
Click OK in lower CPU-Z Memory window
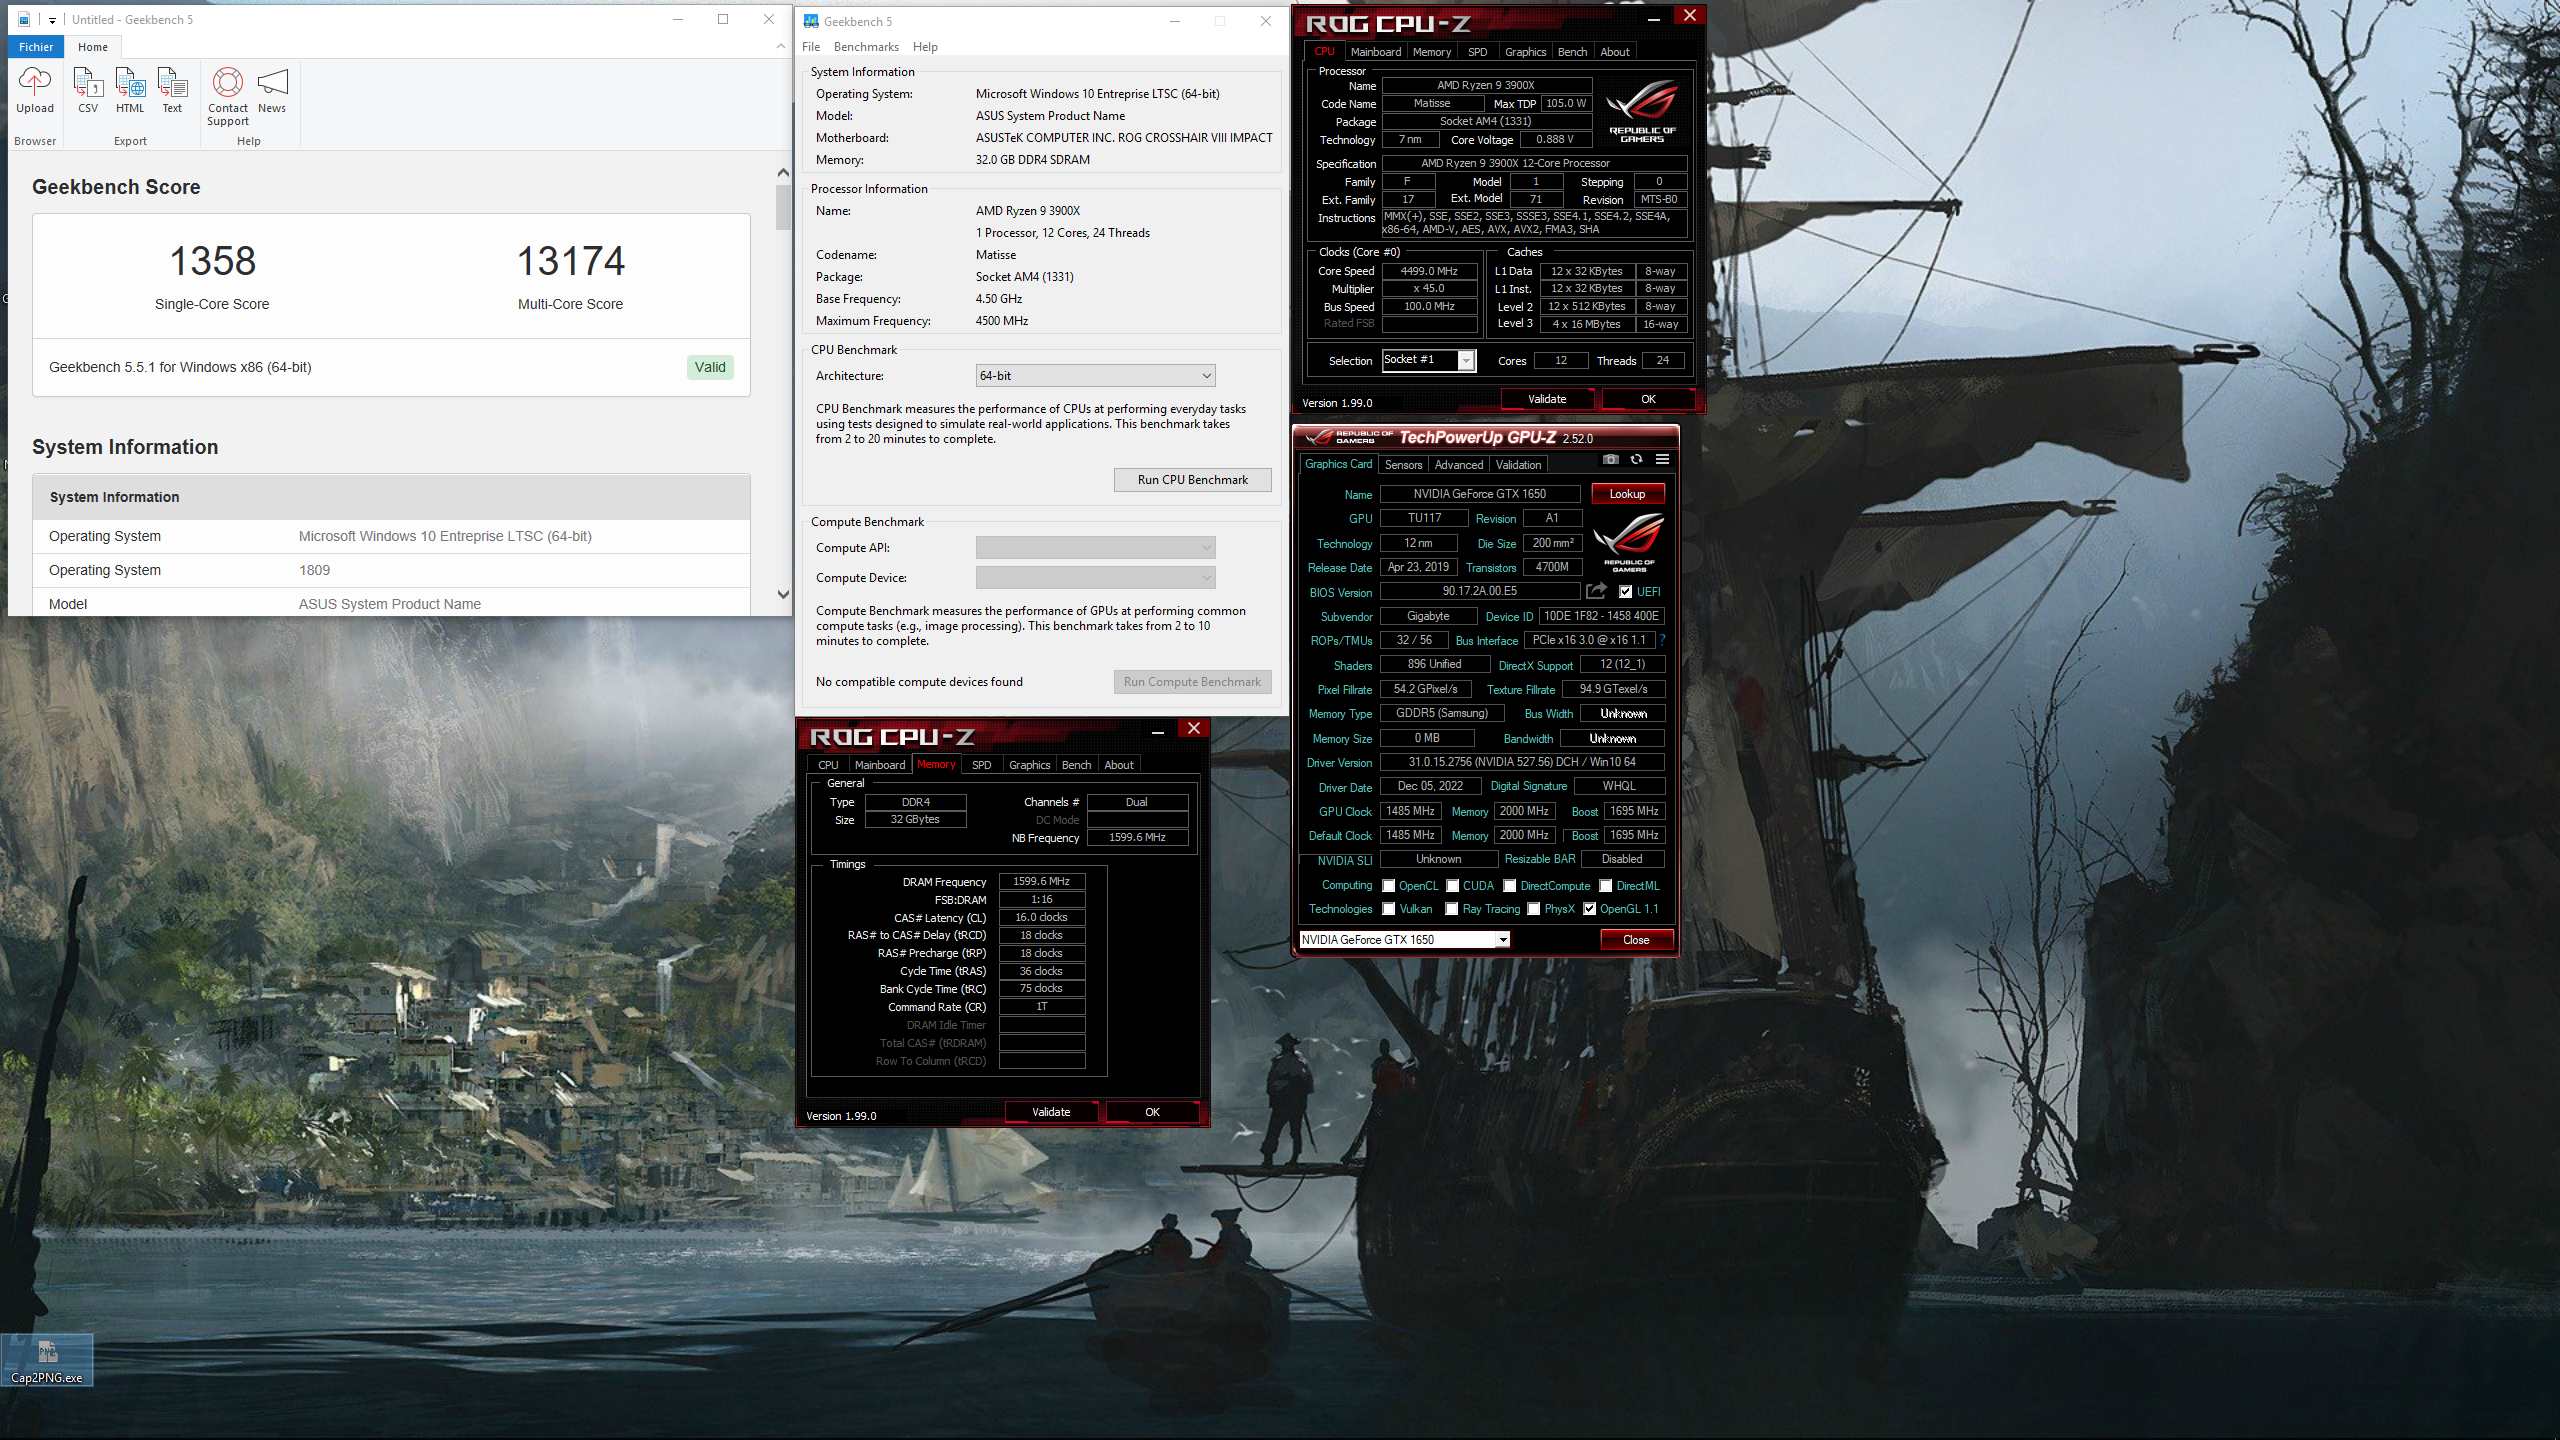pos(1152,1112)
